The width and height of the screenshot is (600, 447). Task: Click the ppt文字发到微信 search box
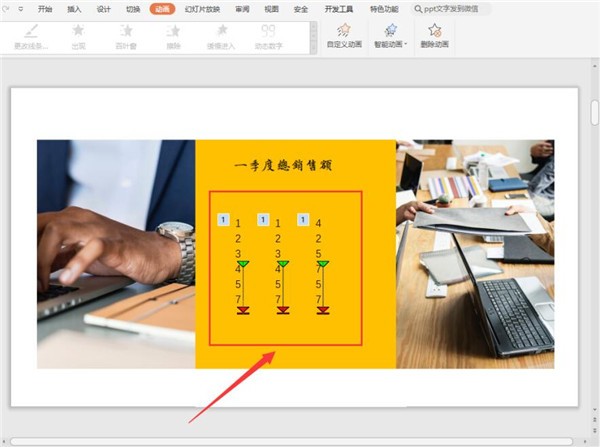pos(451,9)
